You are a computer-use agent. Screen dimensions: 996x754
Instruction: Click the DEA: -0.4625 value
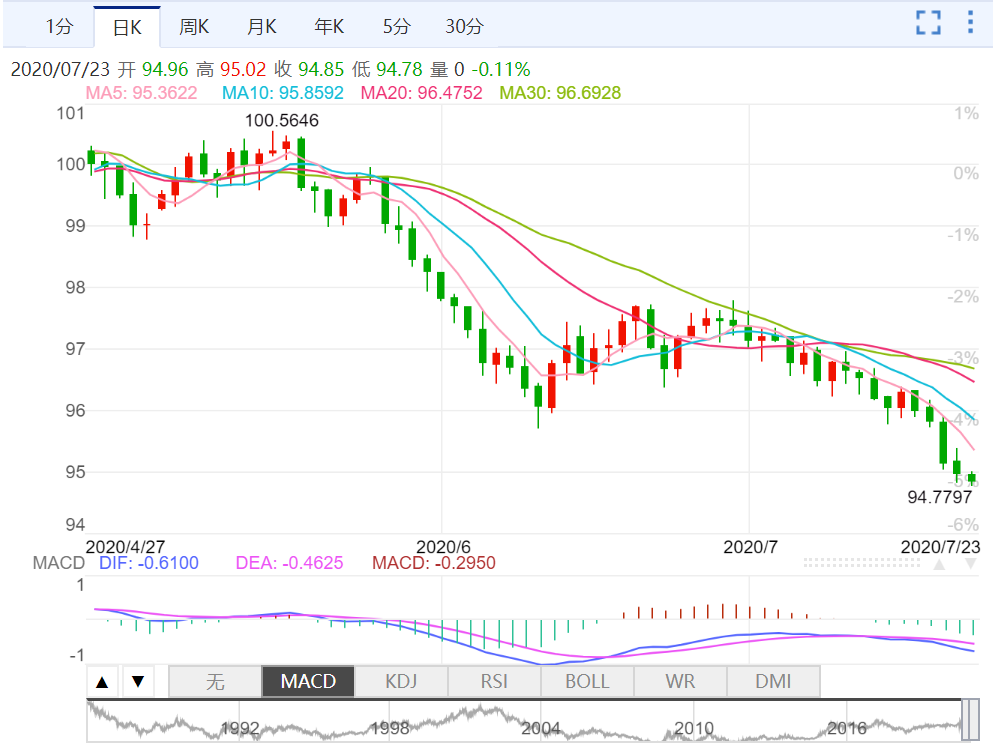pos(290,563)
